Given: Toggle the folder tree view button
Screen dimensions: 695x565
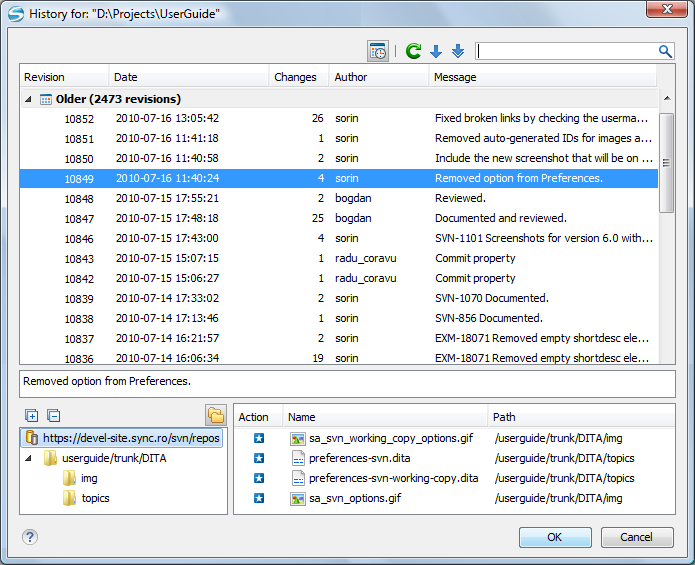Looking at the screenshot, I should coord(215,415).
